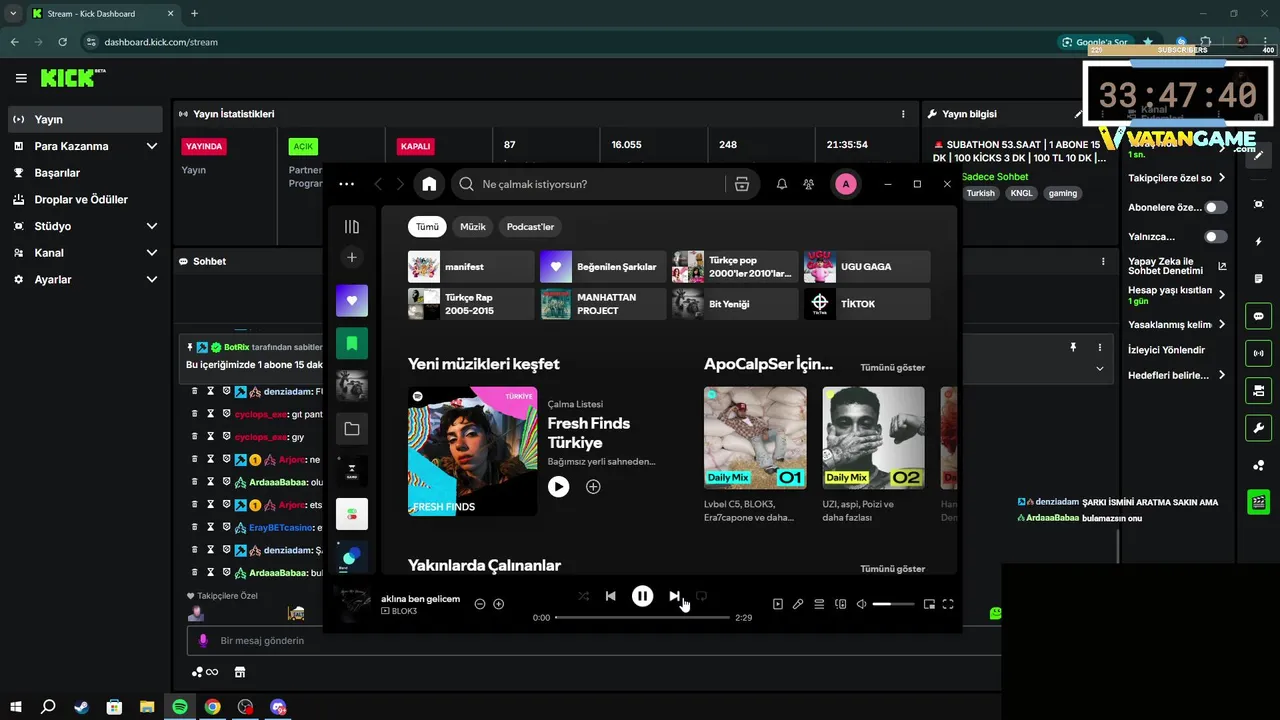Image resolution: width=1280 pixels, height=720 pixels.
Task: Select the Podcast'ler filter chip
Action: pyautogui.click(x=530, y=227)
